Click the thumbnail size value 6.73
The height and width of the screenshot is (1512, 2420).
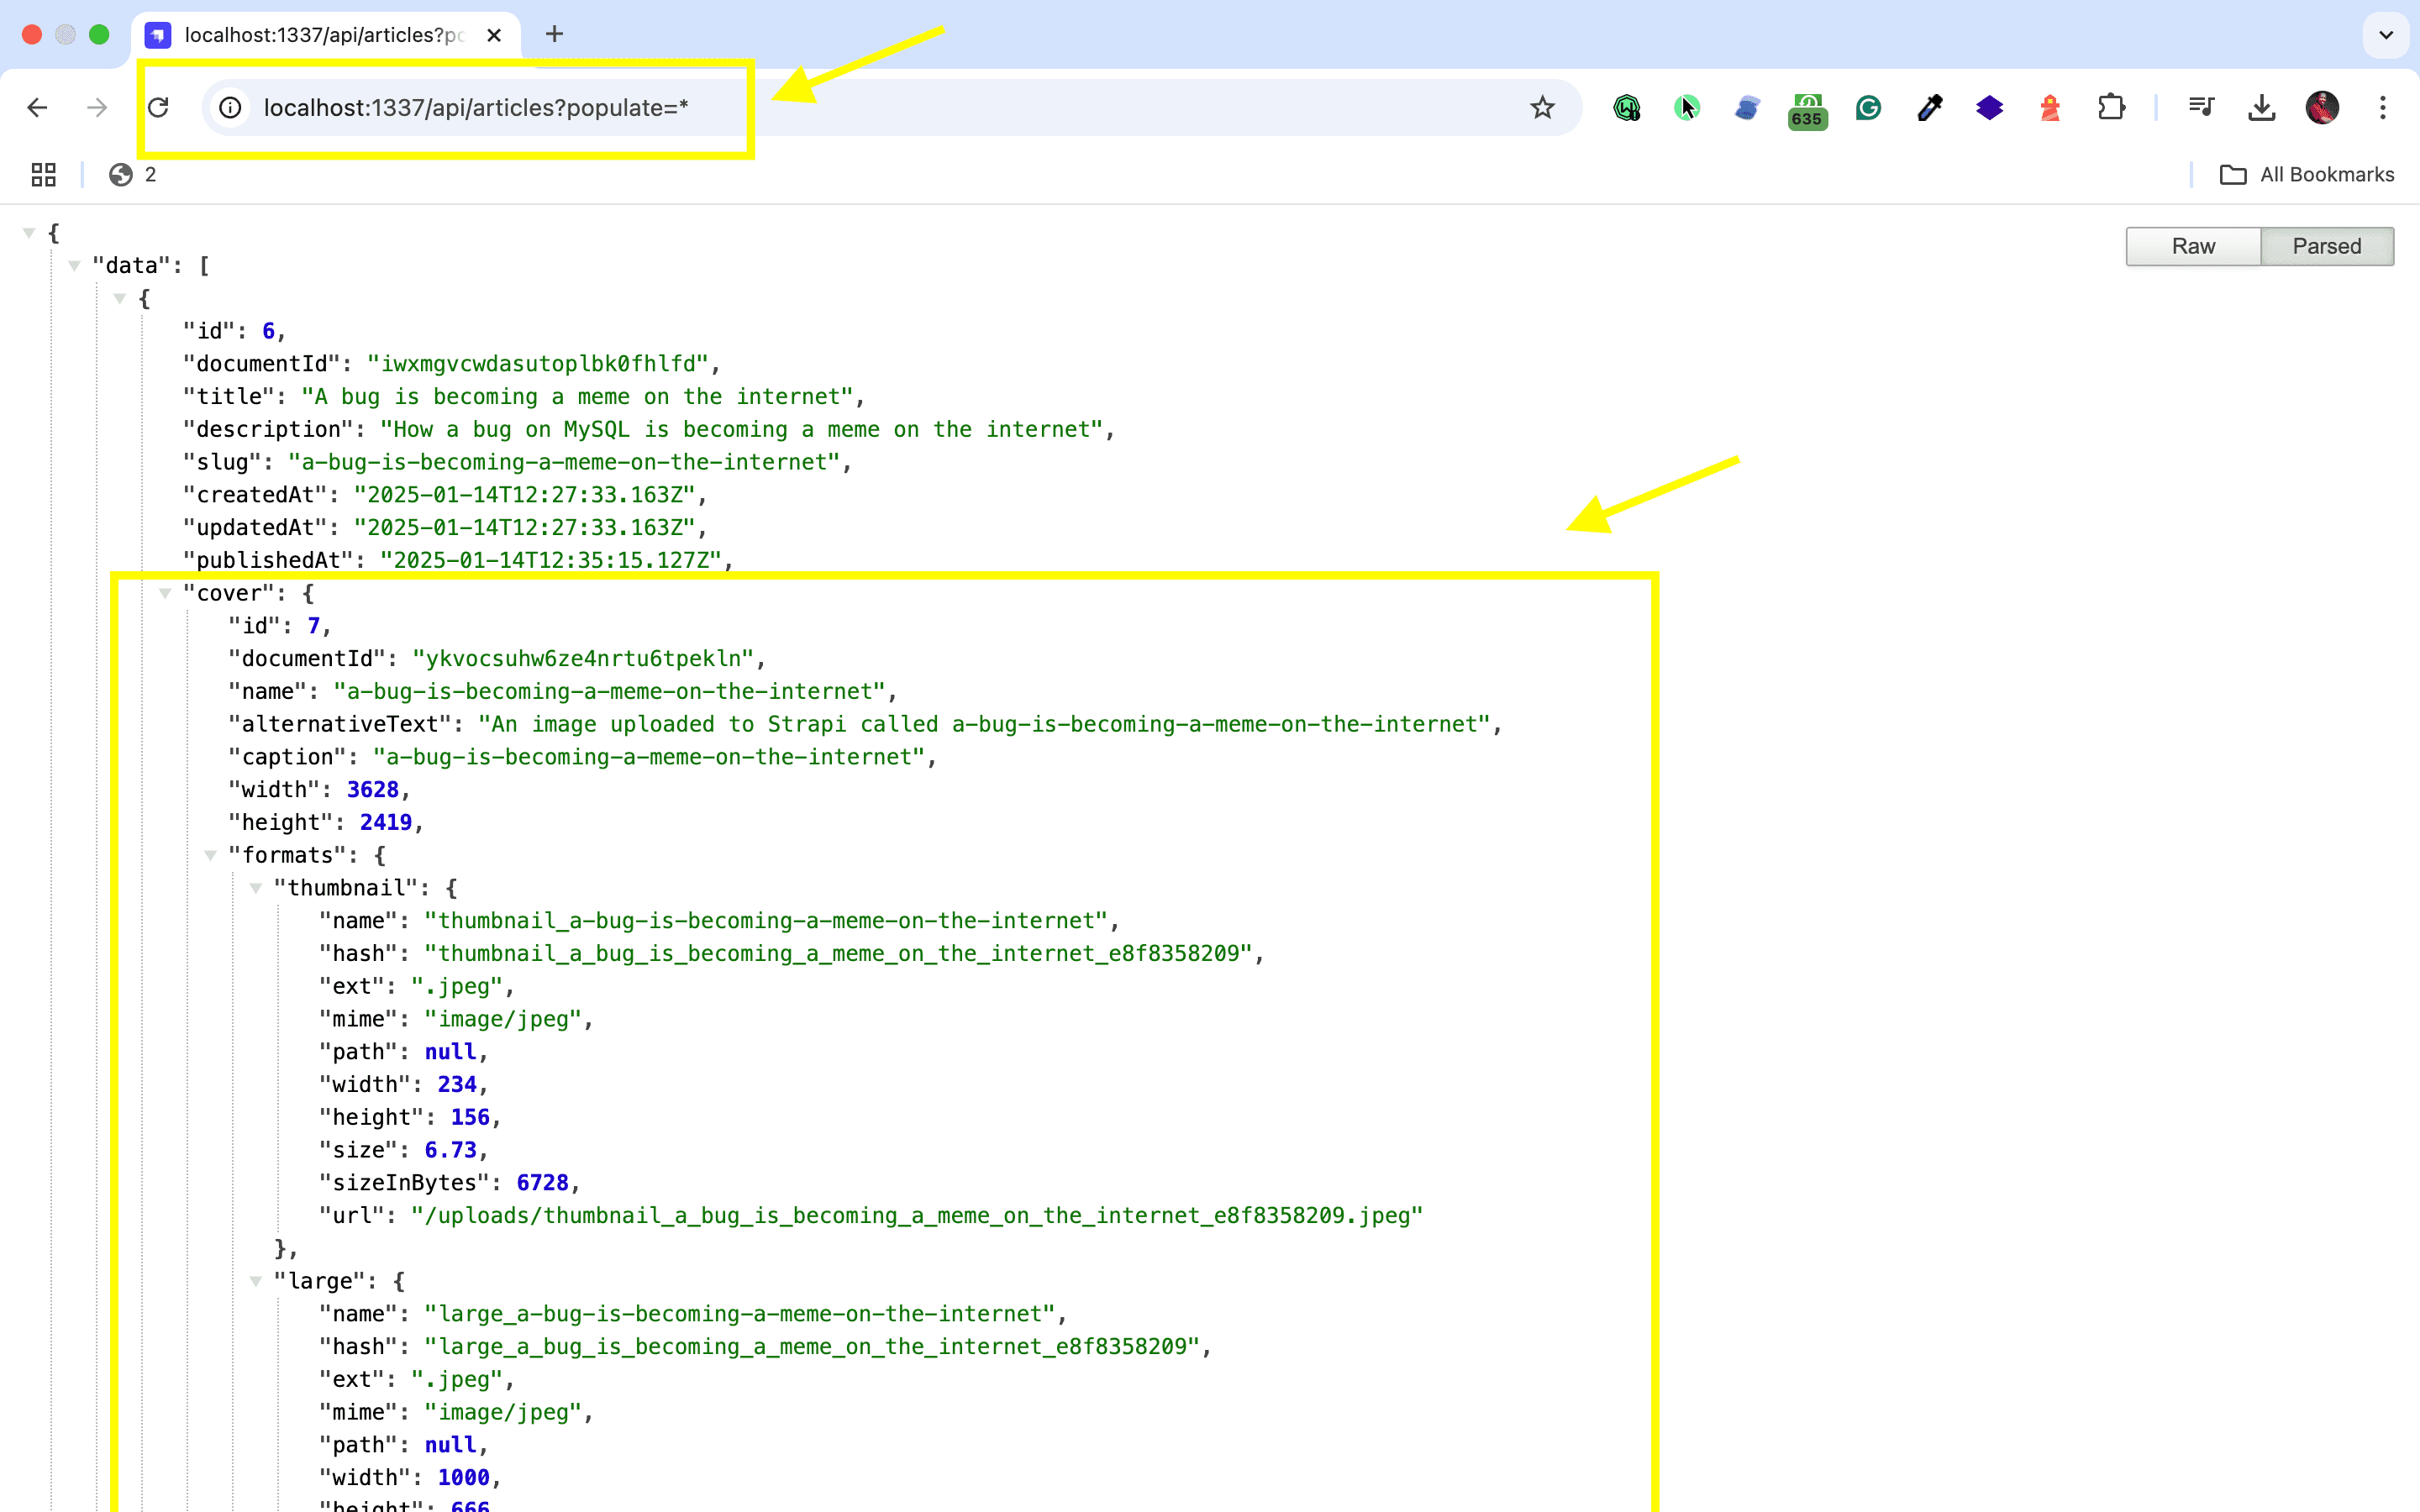point(451,1150)
